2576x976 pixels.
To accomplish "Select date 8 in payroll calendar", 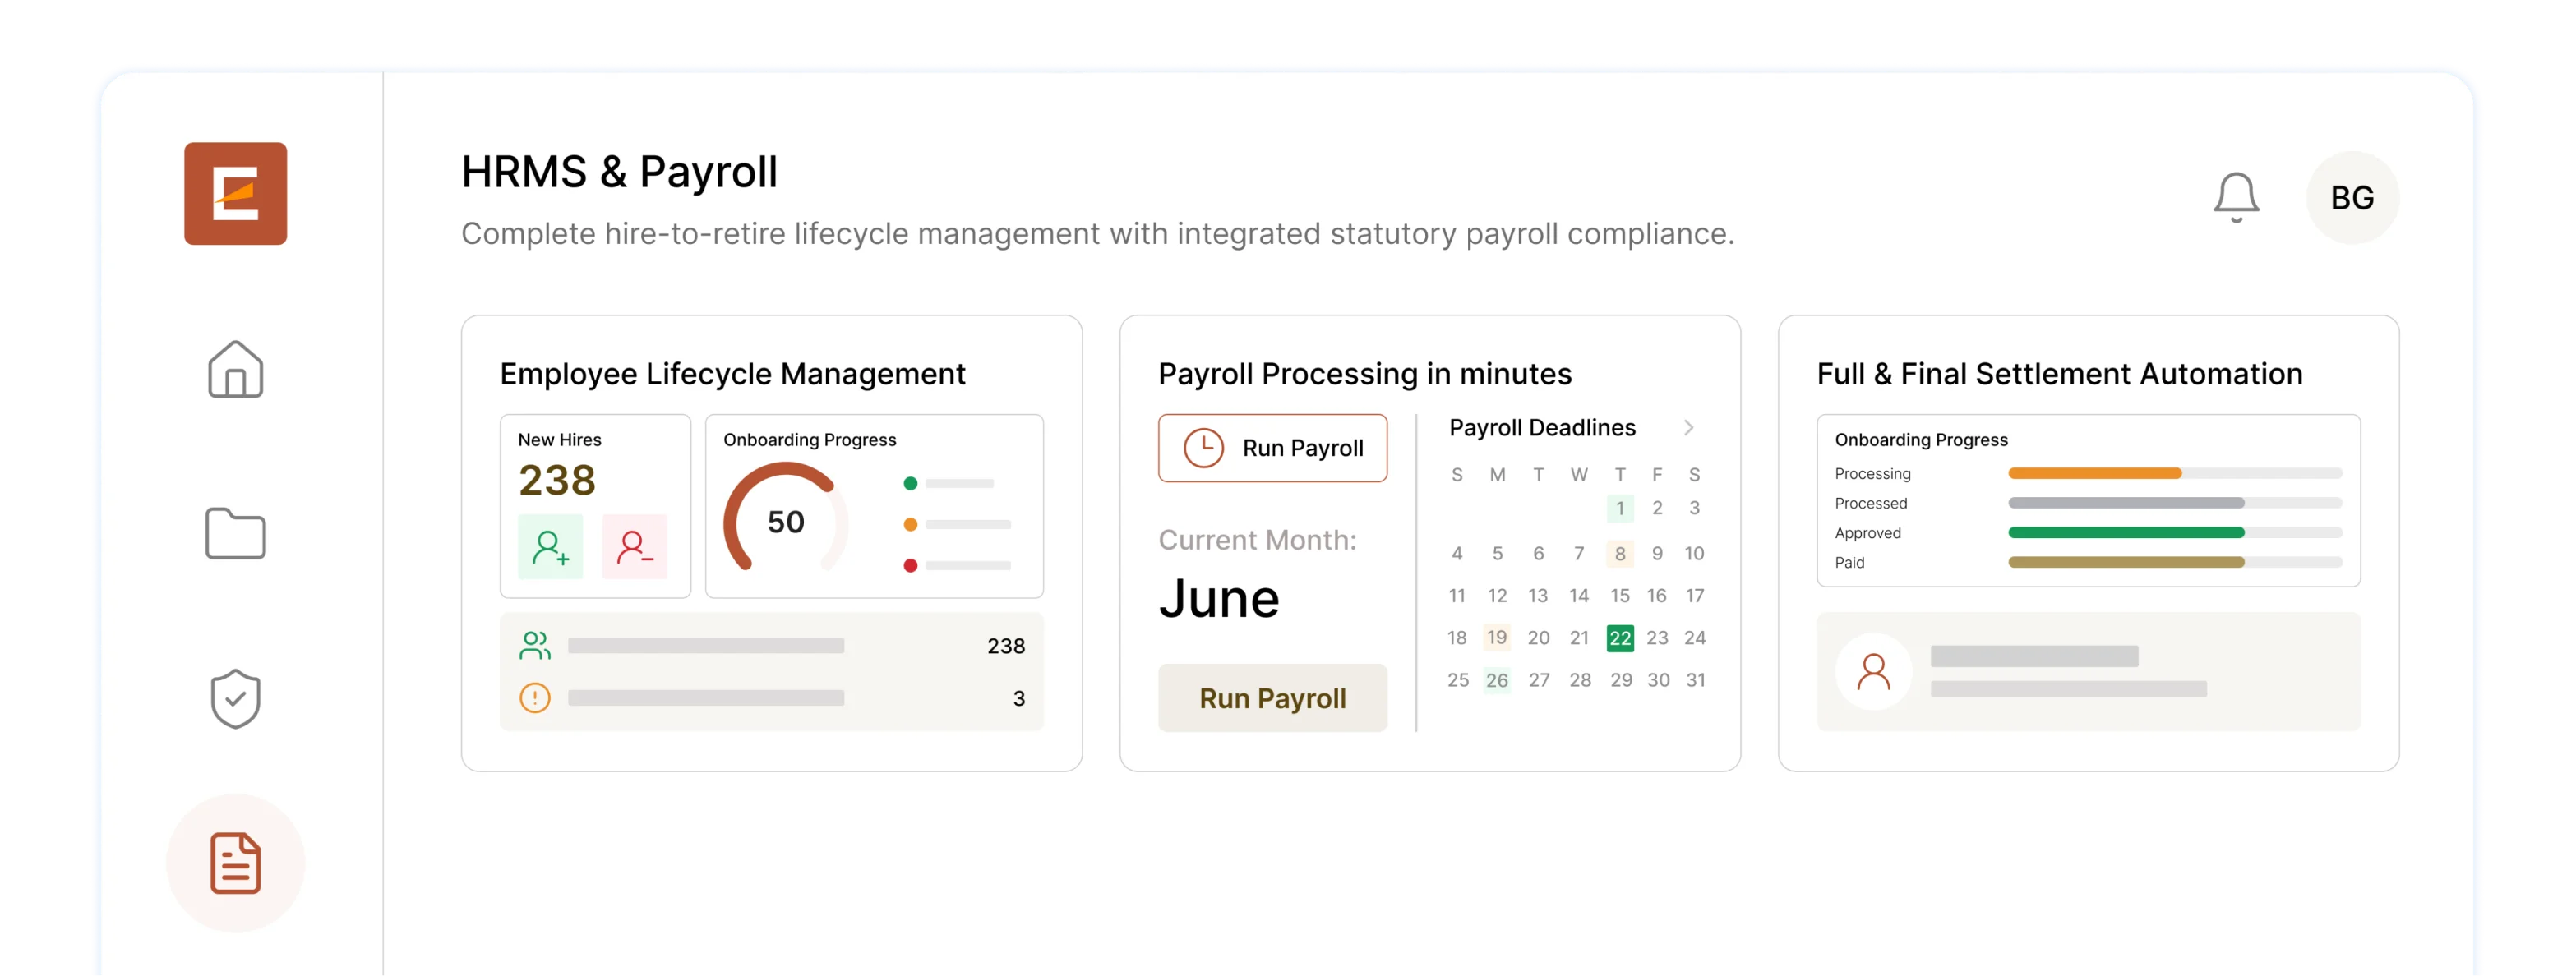I will (1619, 553).
